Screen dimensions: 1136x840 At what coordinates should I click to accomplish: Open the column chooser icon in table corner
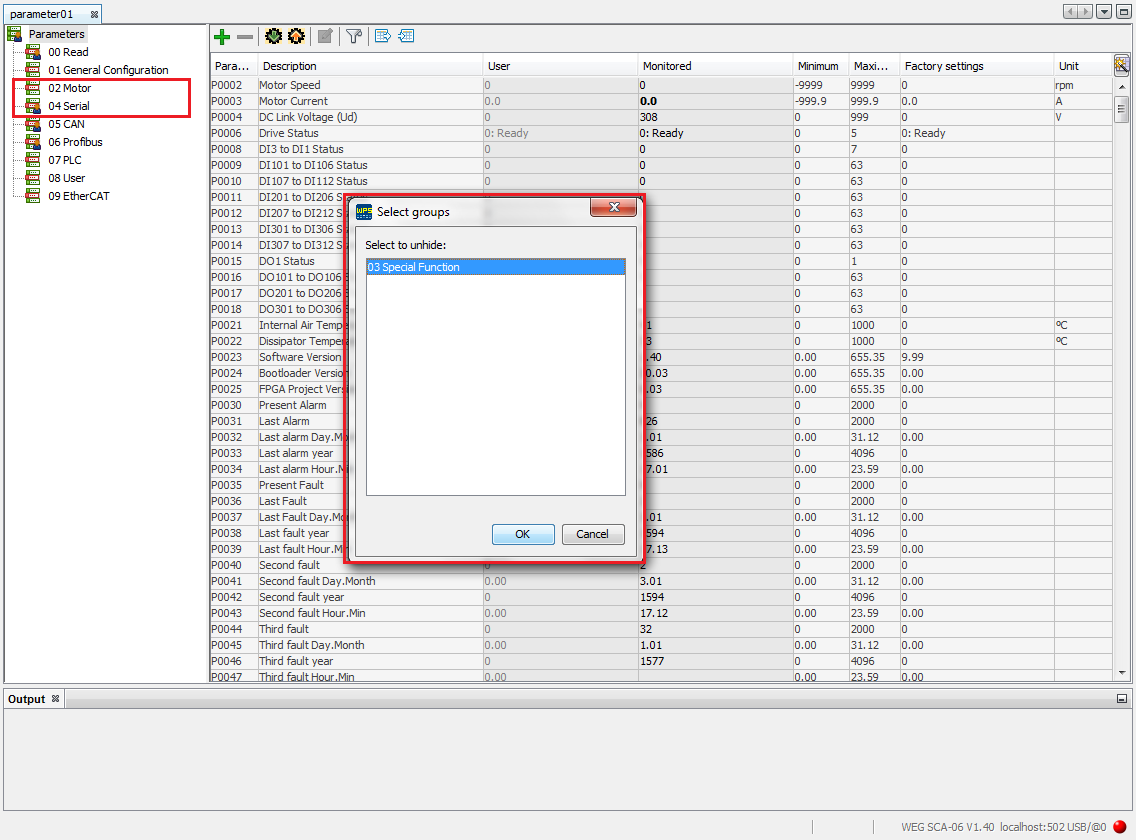pos(1122,64)
